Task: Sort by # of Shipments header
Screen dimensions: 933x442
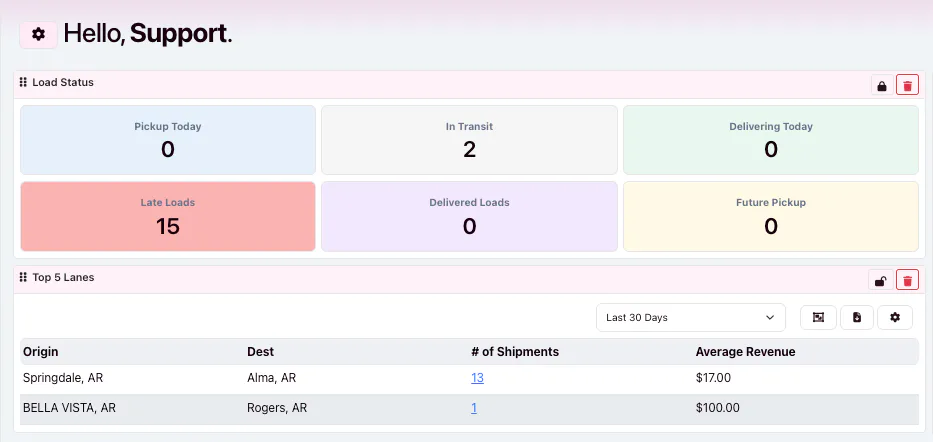Action: [515, 352]
